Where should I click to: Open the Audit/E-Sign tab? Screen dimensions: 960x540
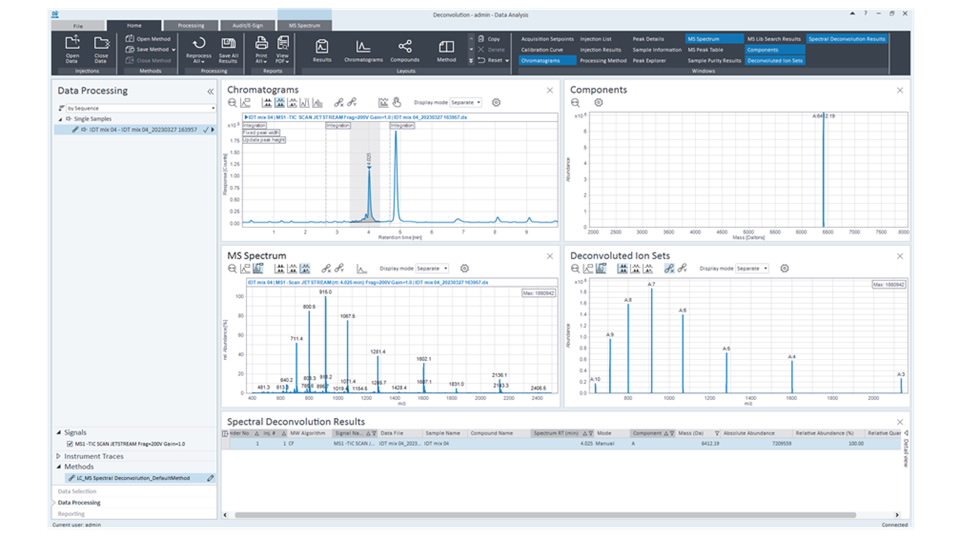pyautogui.click(x=247, y=25)
